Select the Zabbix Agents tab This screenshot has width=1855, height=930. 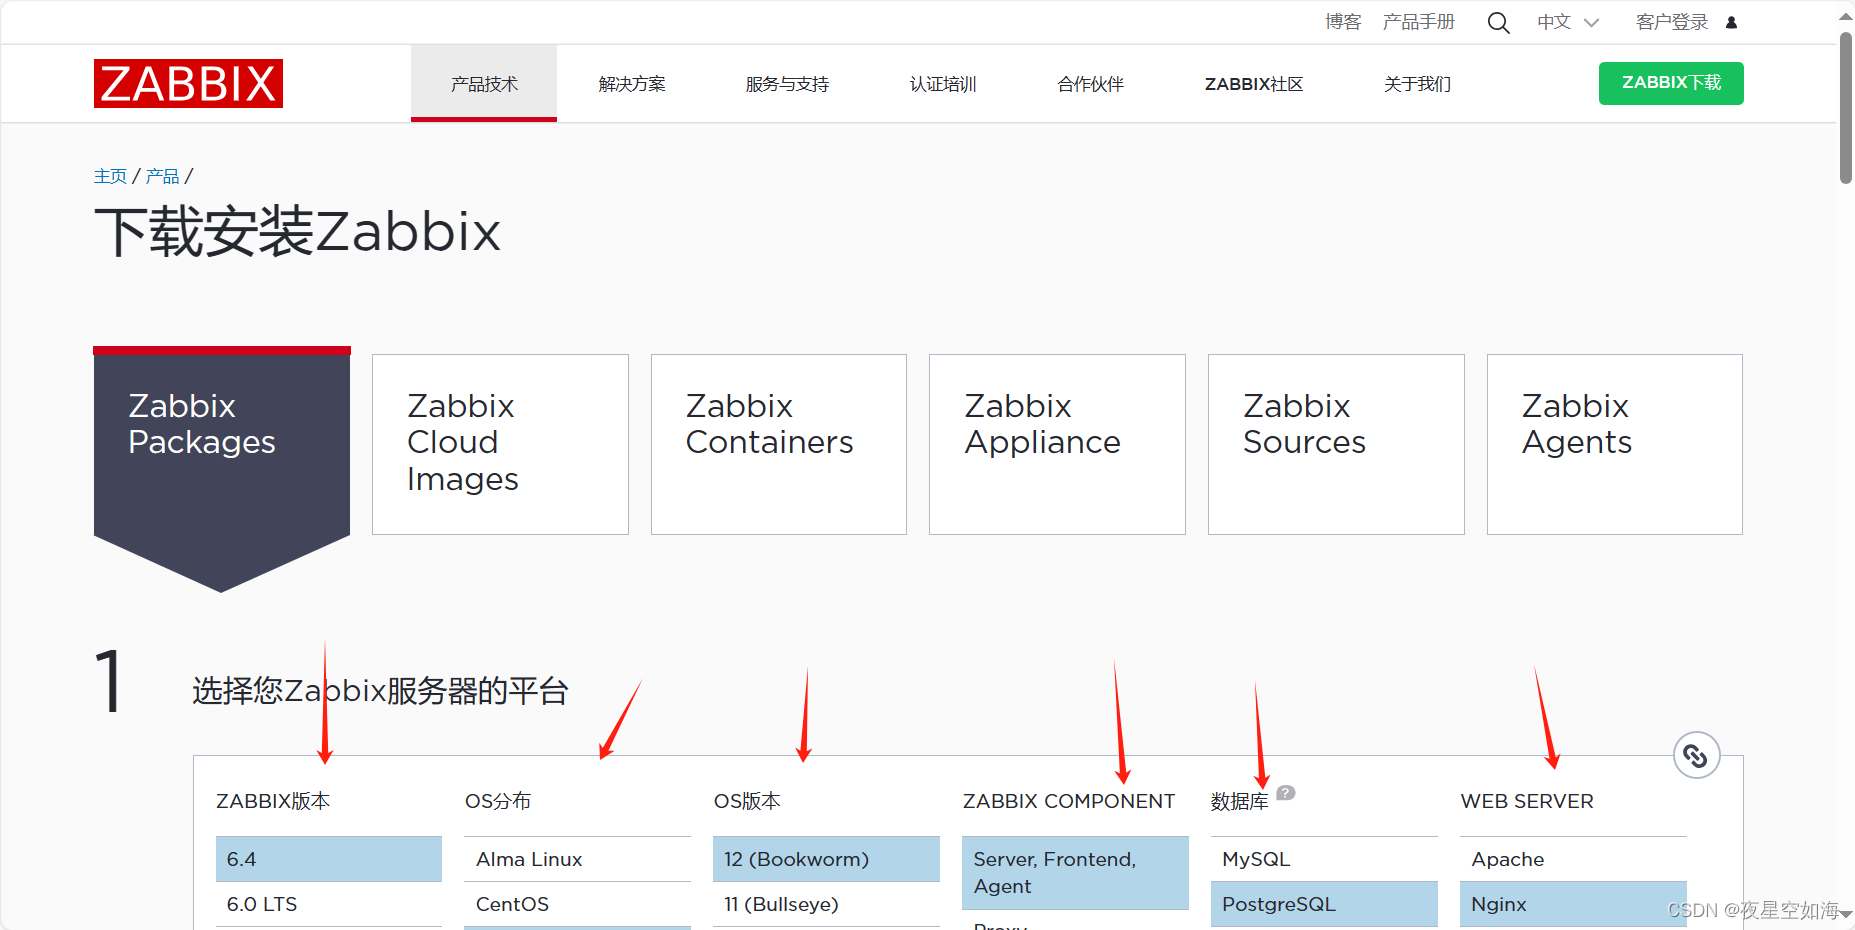coord(1615,444)
